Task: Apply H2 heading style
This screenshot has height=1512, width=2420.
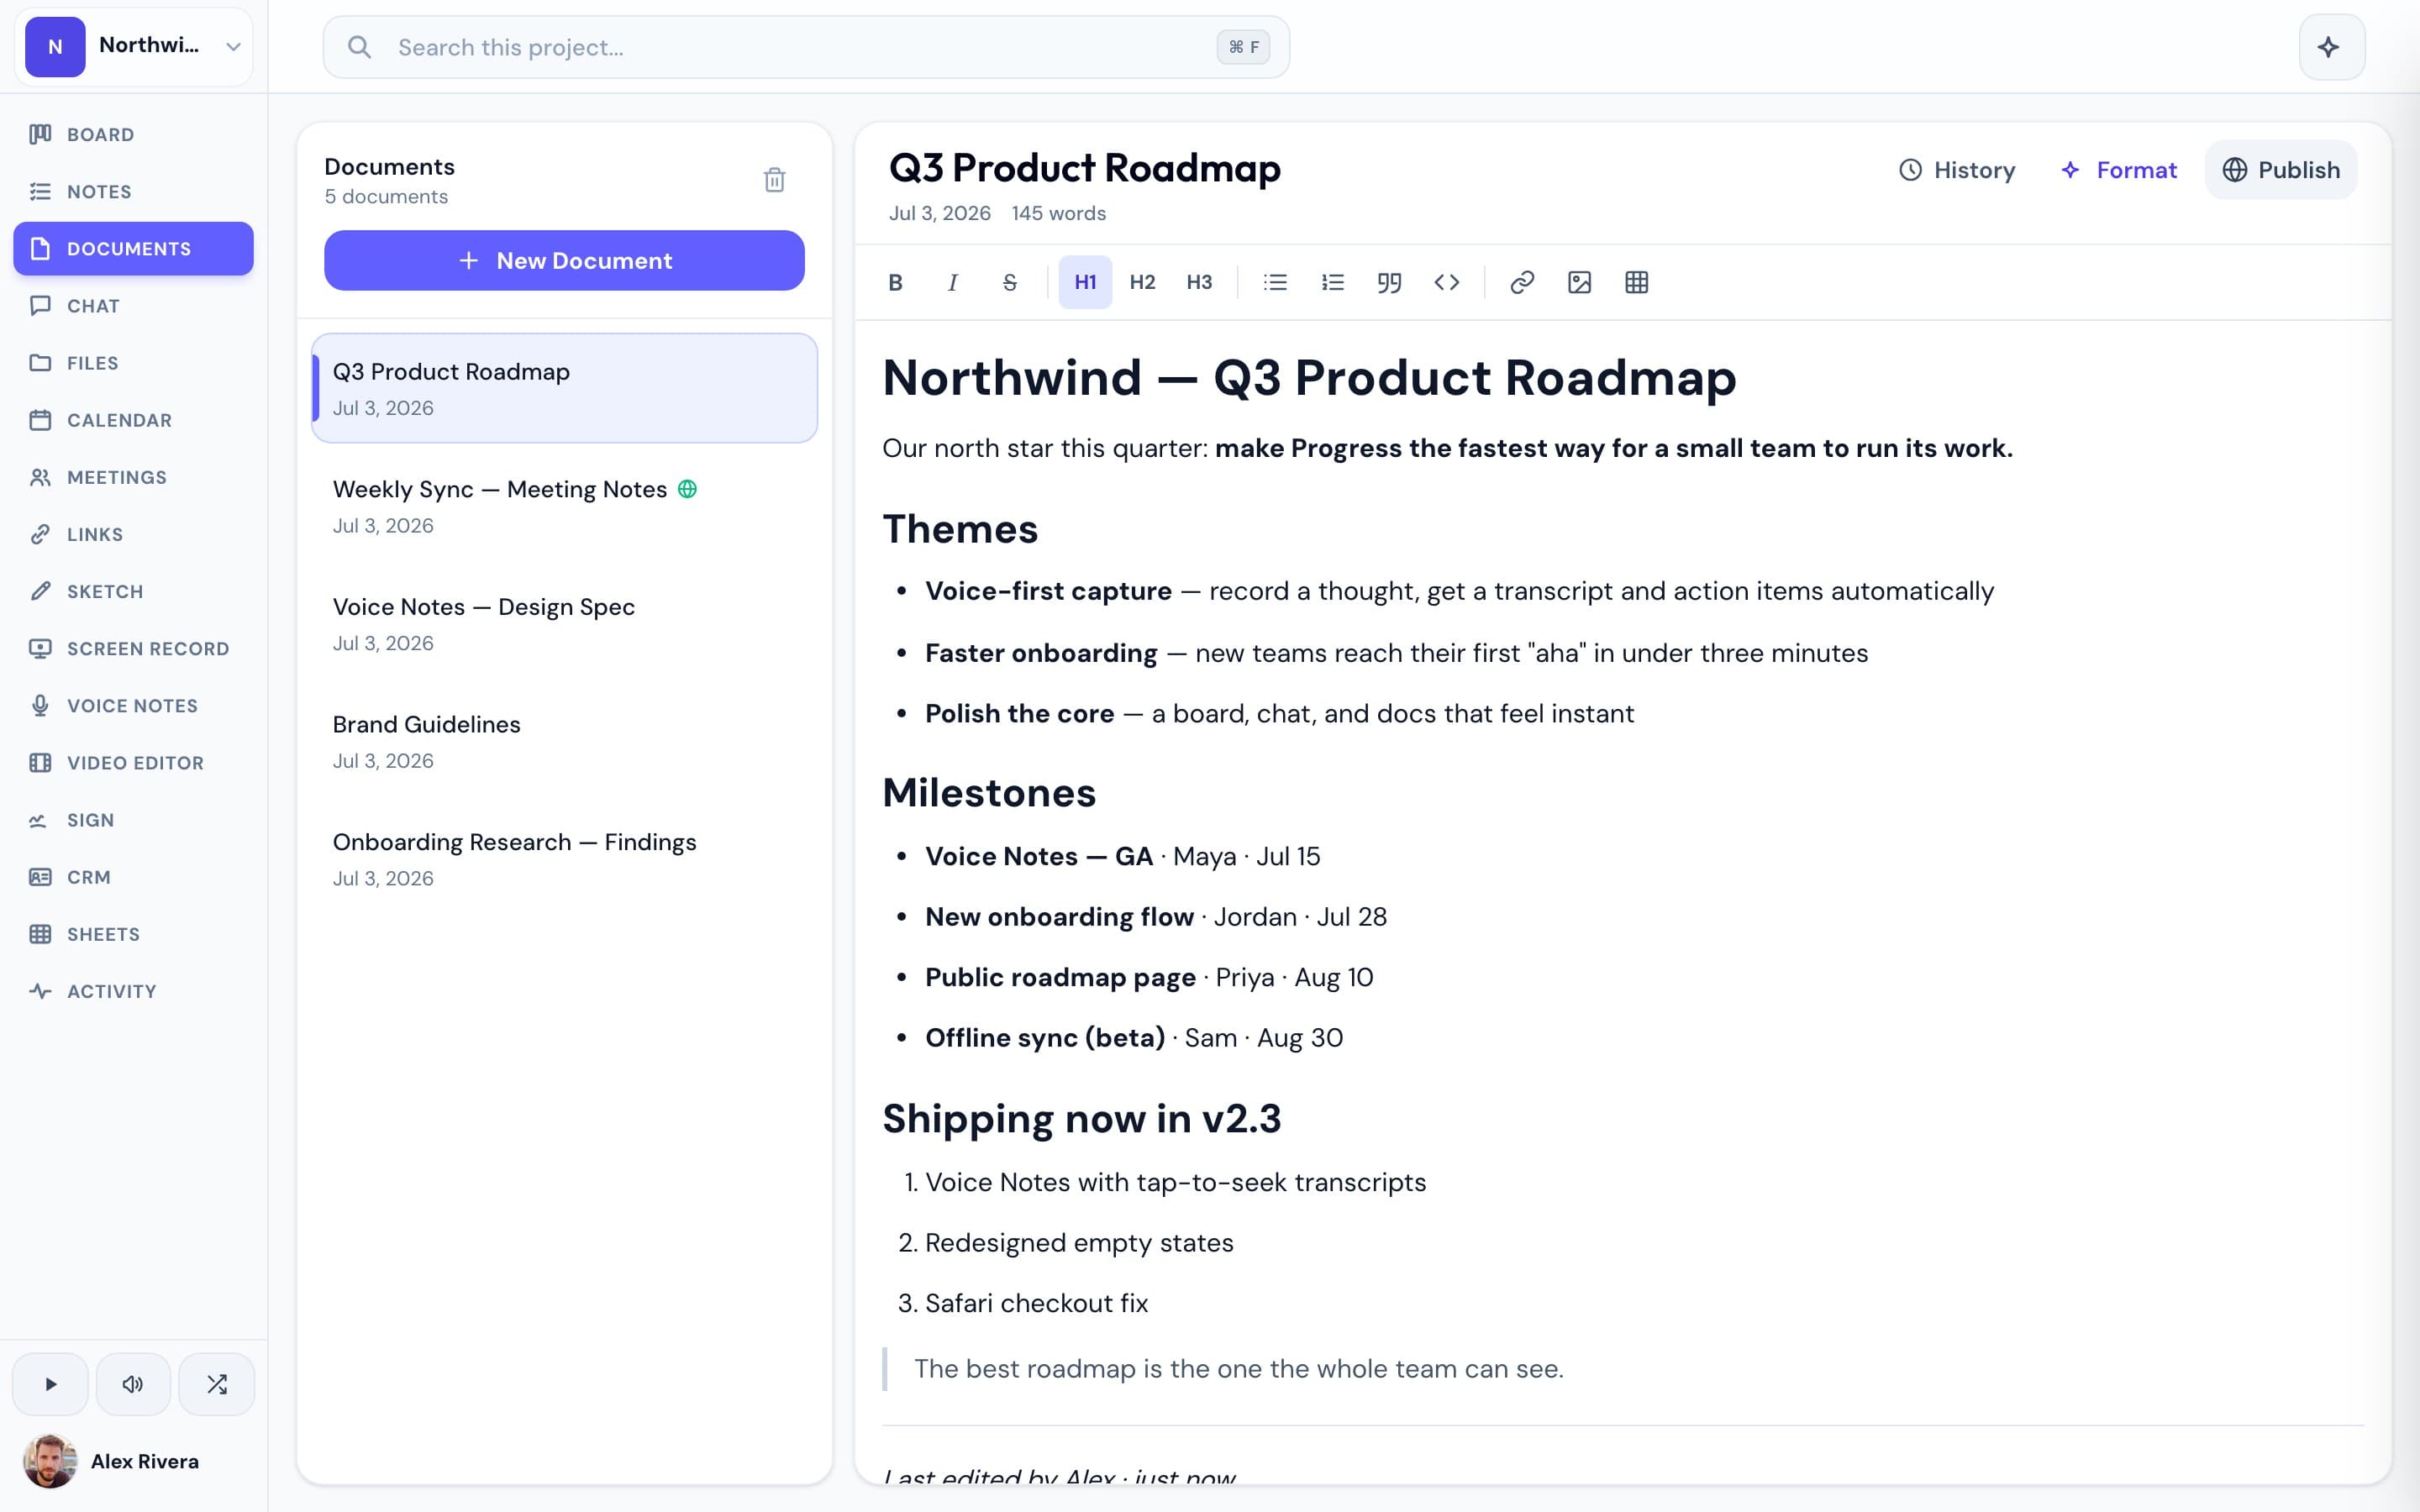Action: point(1142,282)
